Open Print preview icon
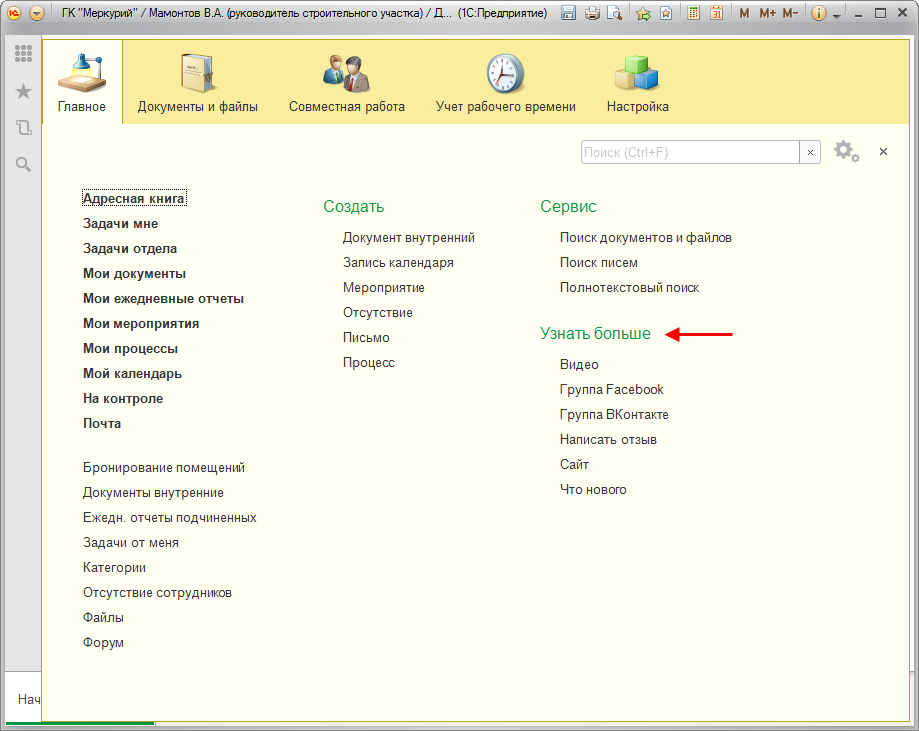 point(614,13)
